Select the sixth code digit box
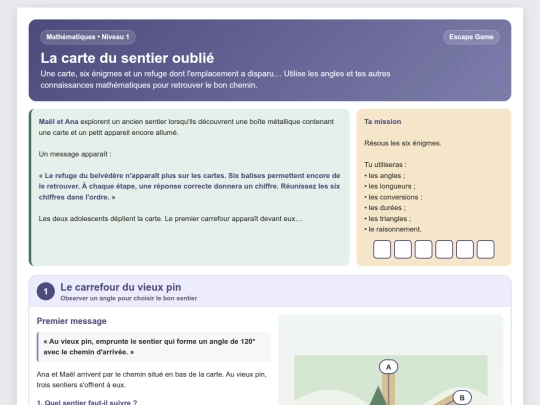This screenshot has height=405, width=540. (x=486, y=249)
